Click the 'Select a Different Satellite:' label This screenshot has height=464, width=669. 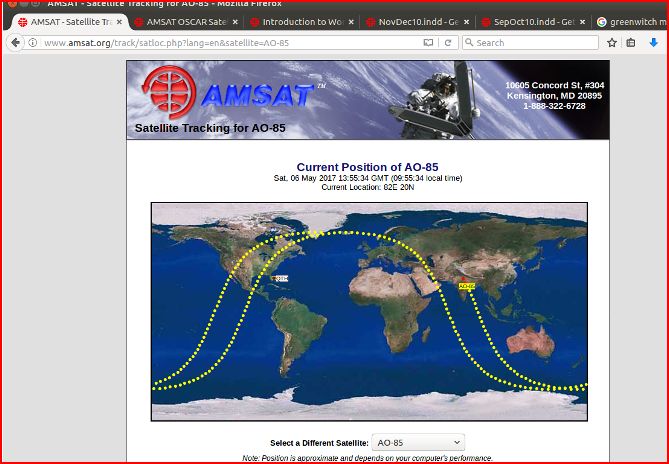(319, 443)
